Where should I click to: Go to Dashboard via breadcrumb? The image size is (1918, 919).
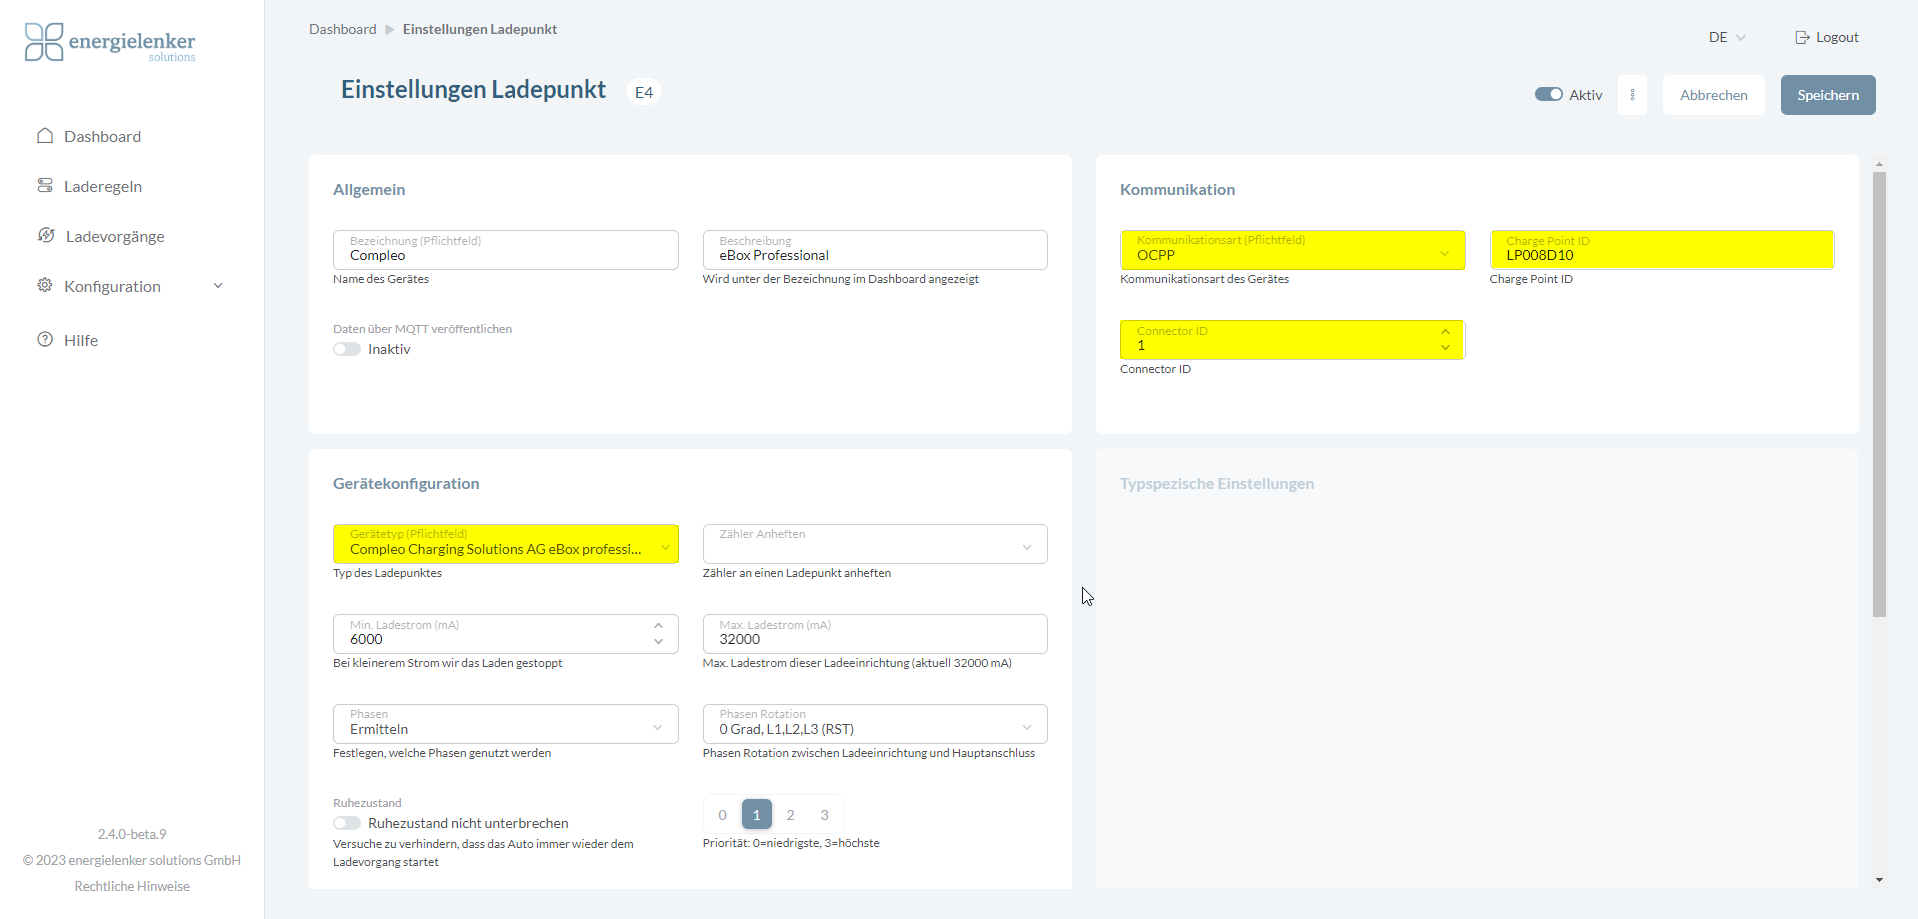(342, 29)
